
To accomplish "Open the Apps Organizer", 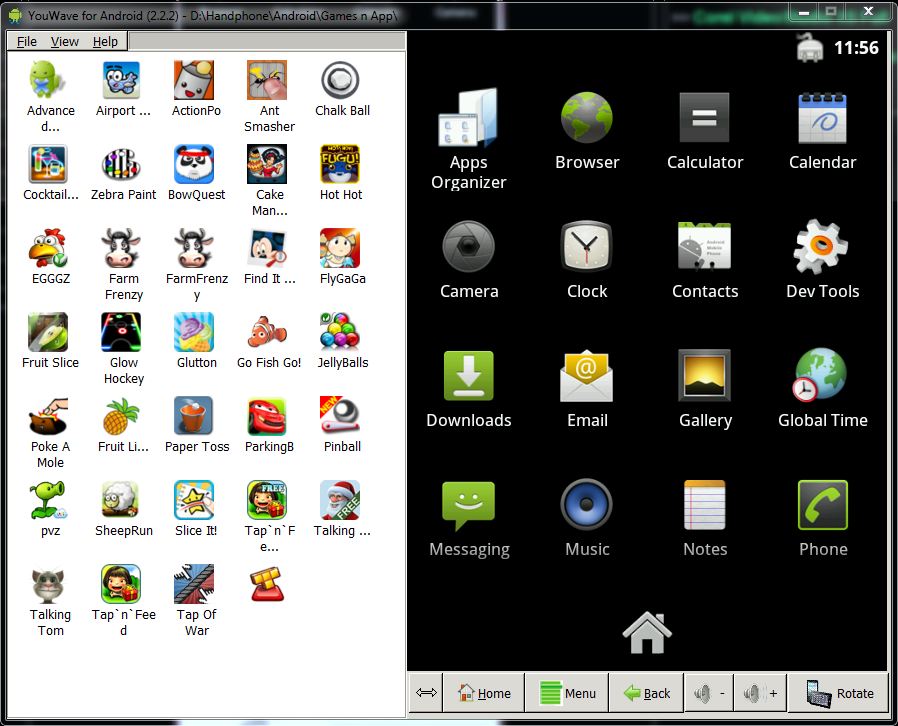I will coord(468,117).
